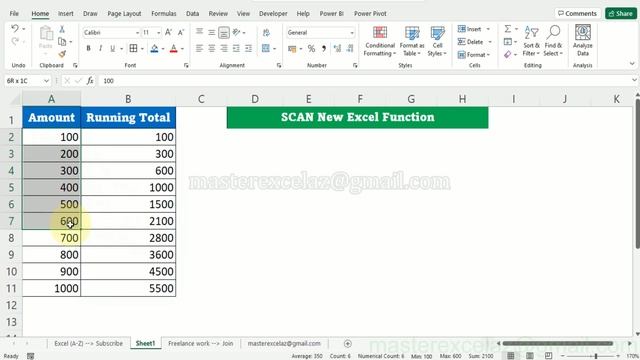
Task: Click the Copy icon
Action: tap(62, 42)
